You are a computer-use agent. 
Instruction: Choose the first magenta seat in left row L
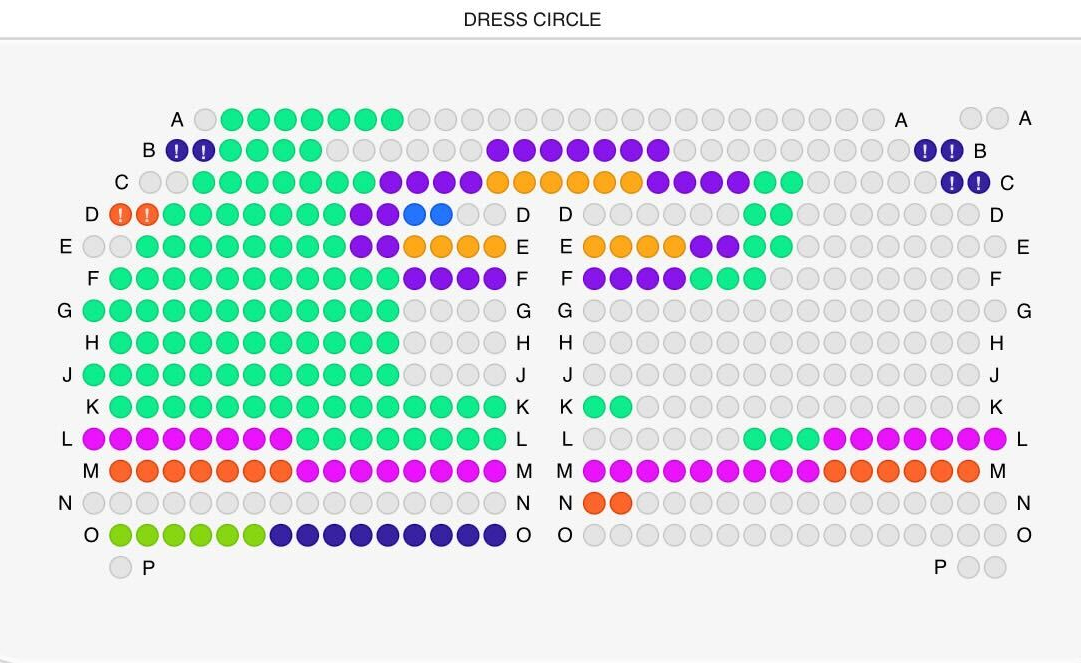(x=93, y=439)
